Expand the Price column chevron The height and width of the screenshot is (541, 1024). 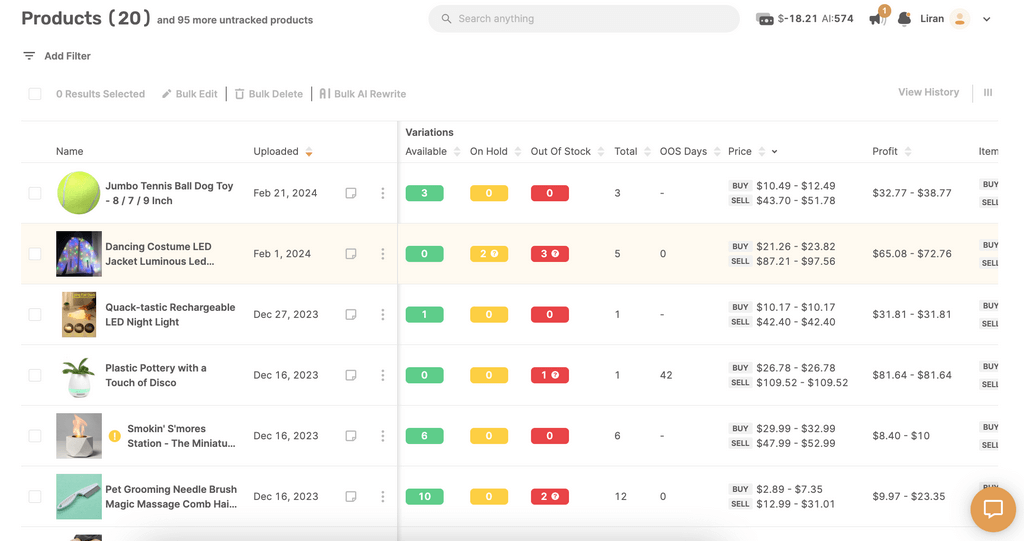point(775,152)
